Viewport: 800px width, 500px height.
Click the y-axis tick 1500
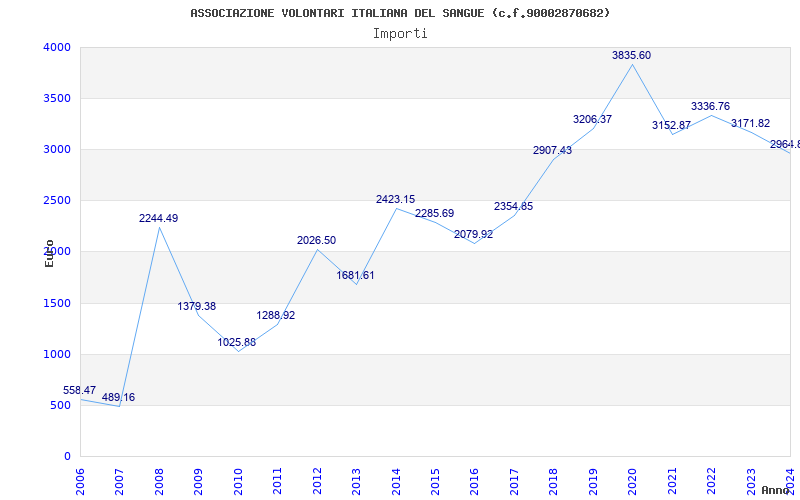[x=57, y=304]
